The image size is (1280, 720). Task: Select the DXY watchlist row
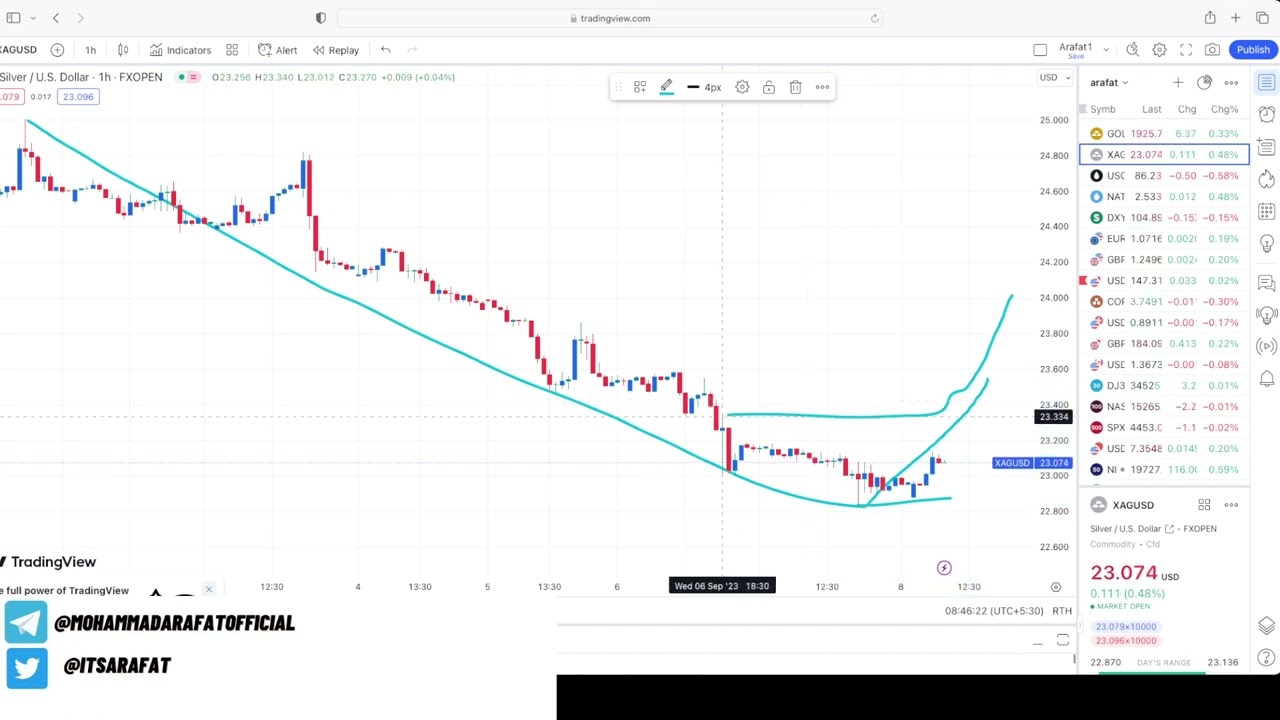point(1164,217)
